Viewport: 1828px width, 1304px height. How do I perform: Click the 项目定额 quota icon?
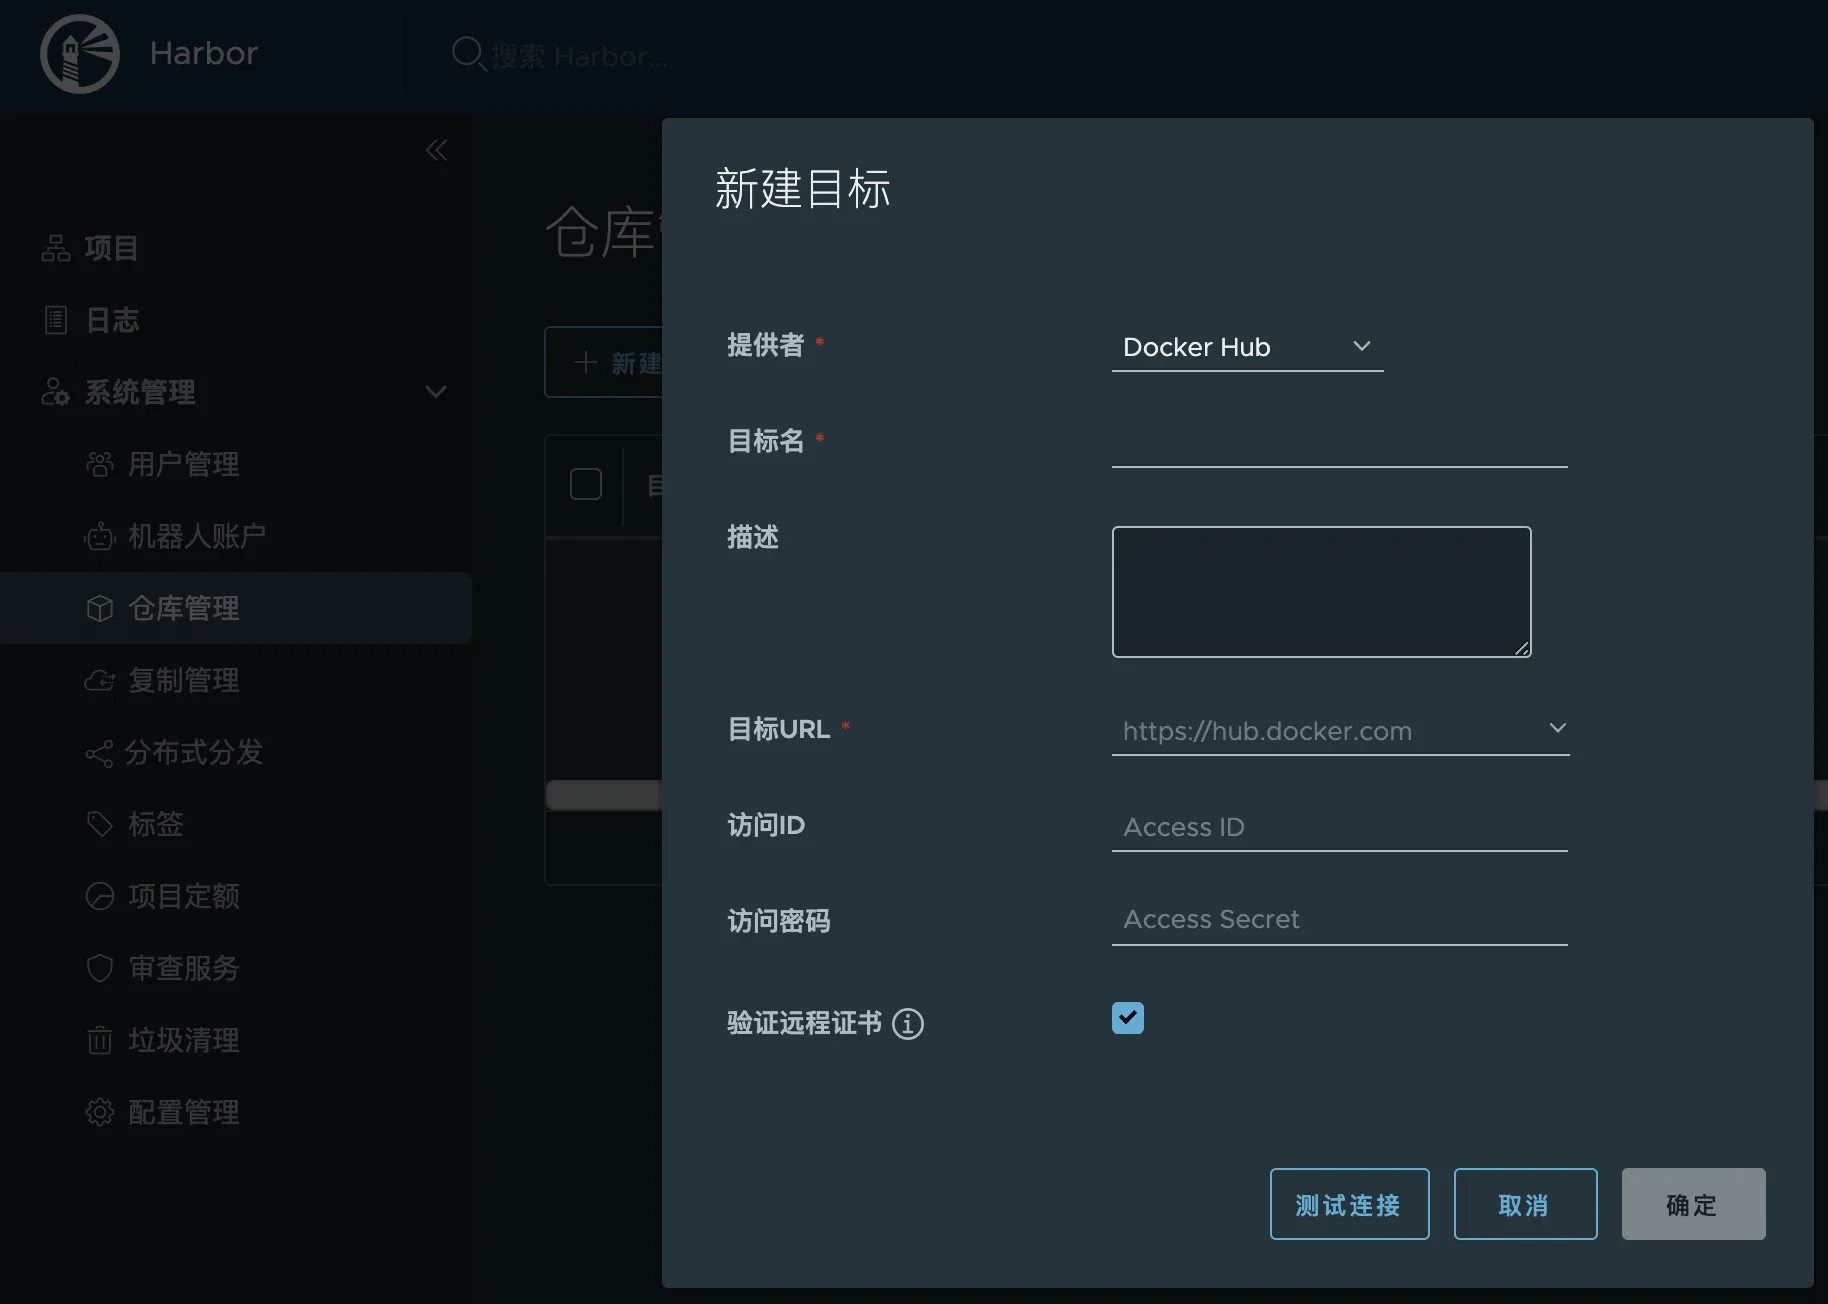click(x=100, y=896)
